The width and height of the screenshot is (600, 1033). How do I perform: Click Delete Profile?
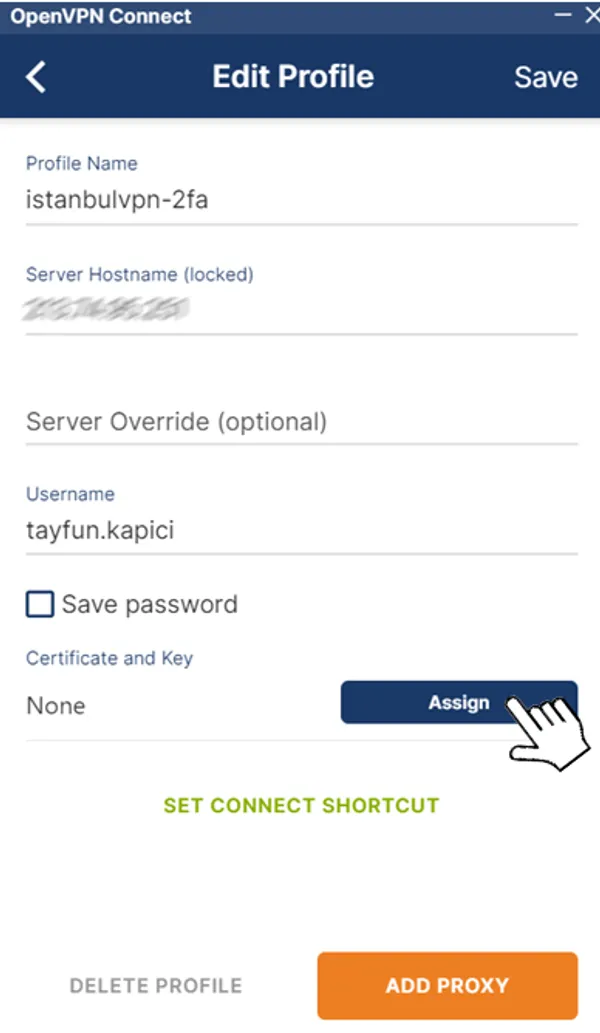click(156, 986)
